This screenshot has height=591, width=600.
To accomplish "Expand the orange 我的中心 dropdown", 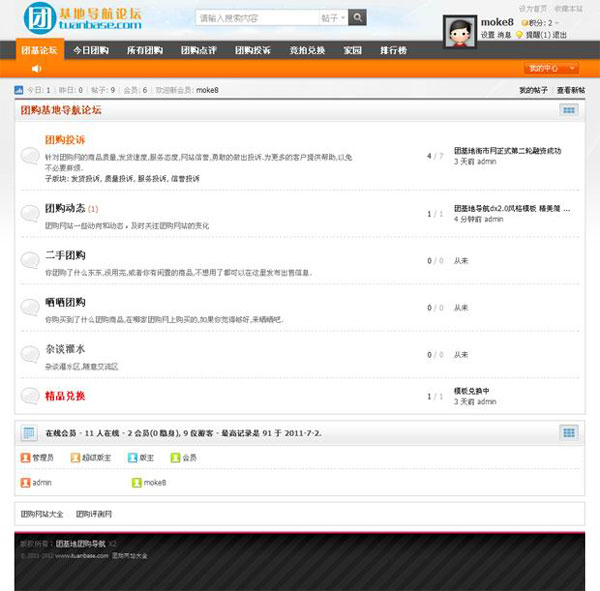I will 552,68.
